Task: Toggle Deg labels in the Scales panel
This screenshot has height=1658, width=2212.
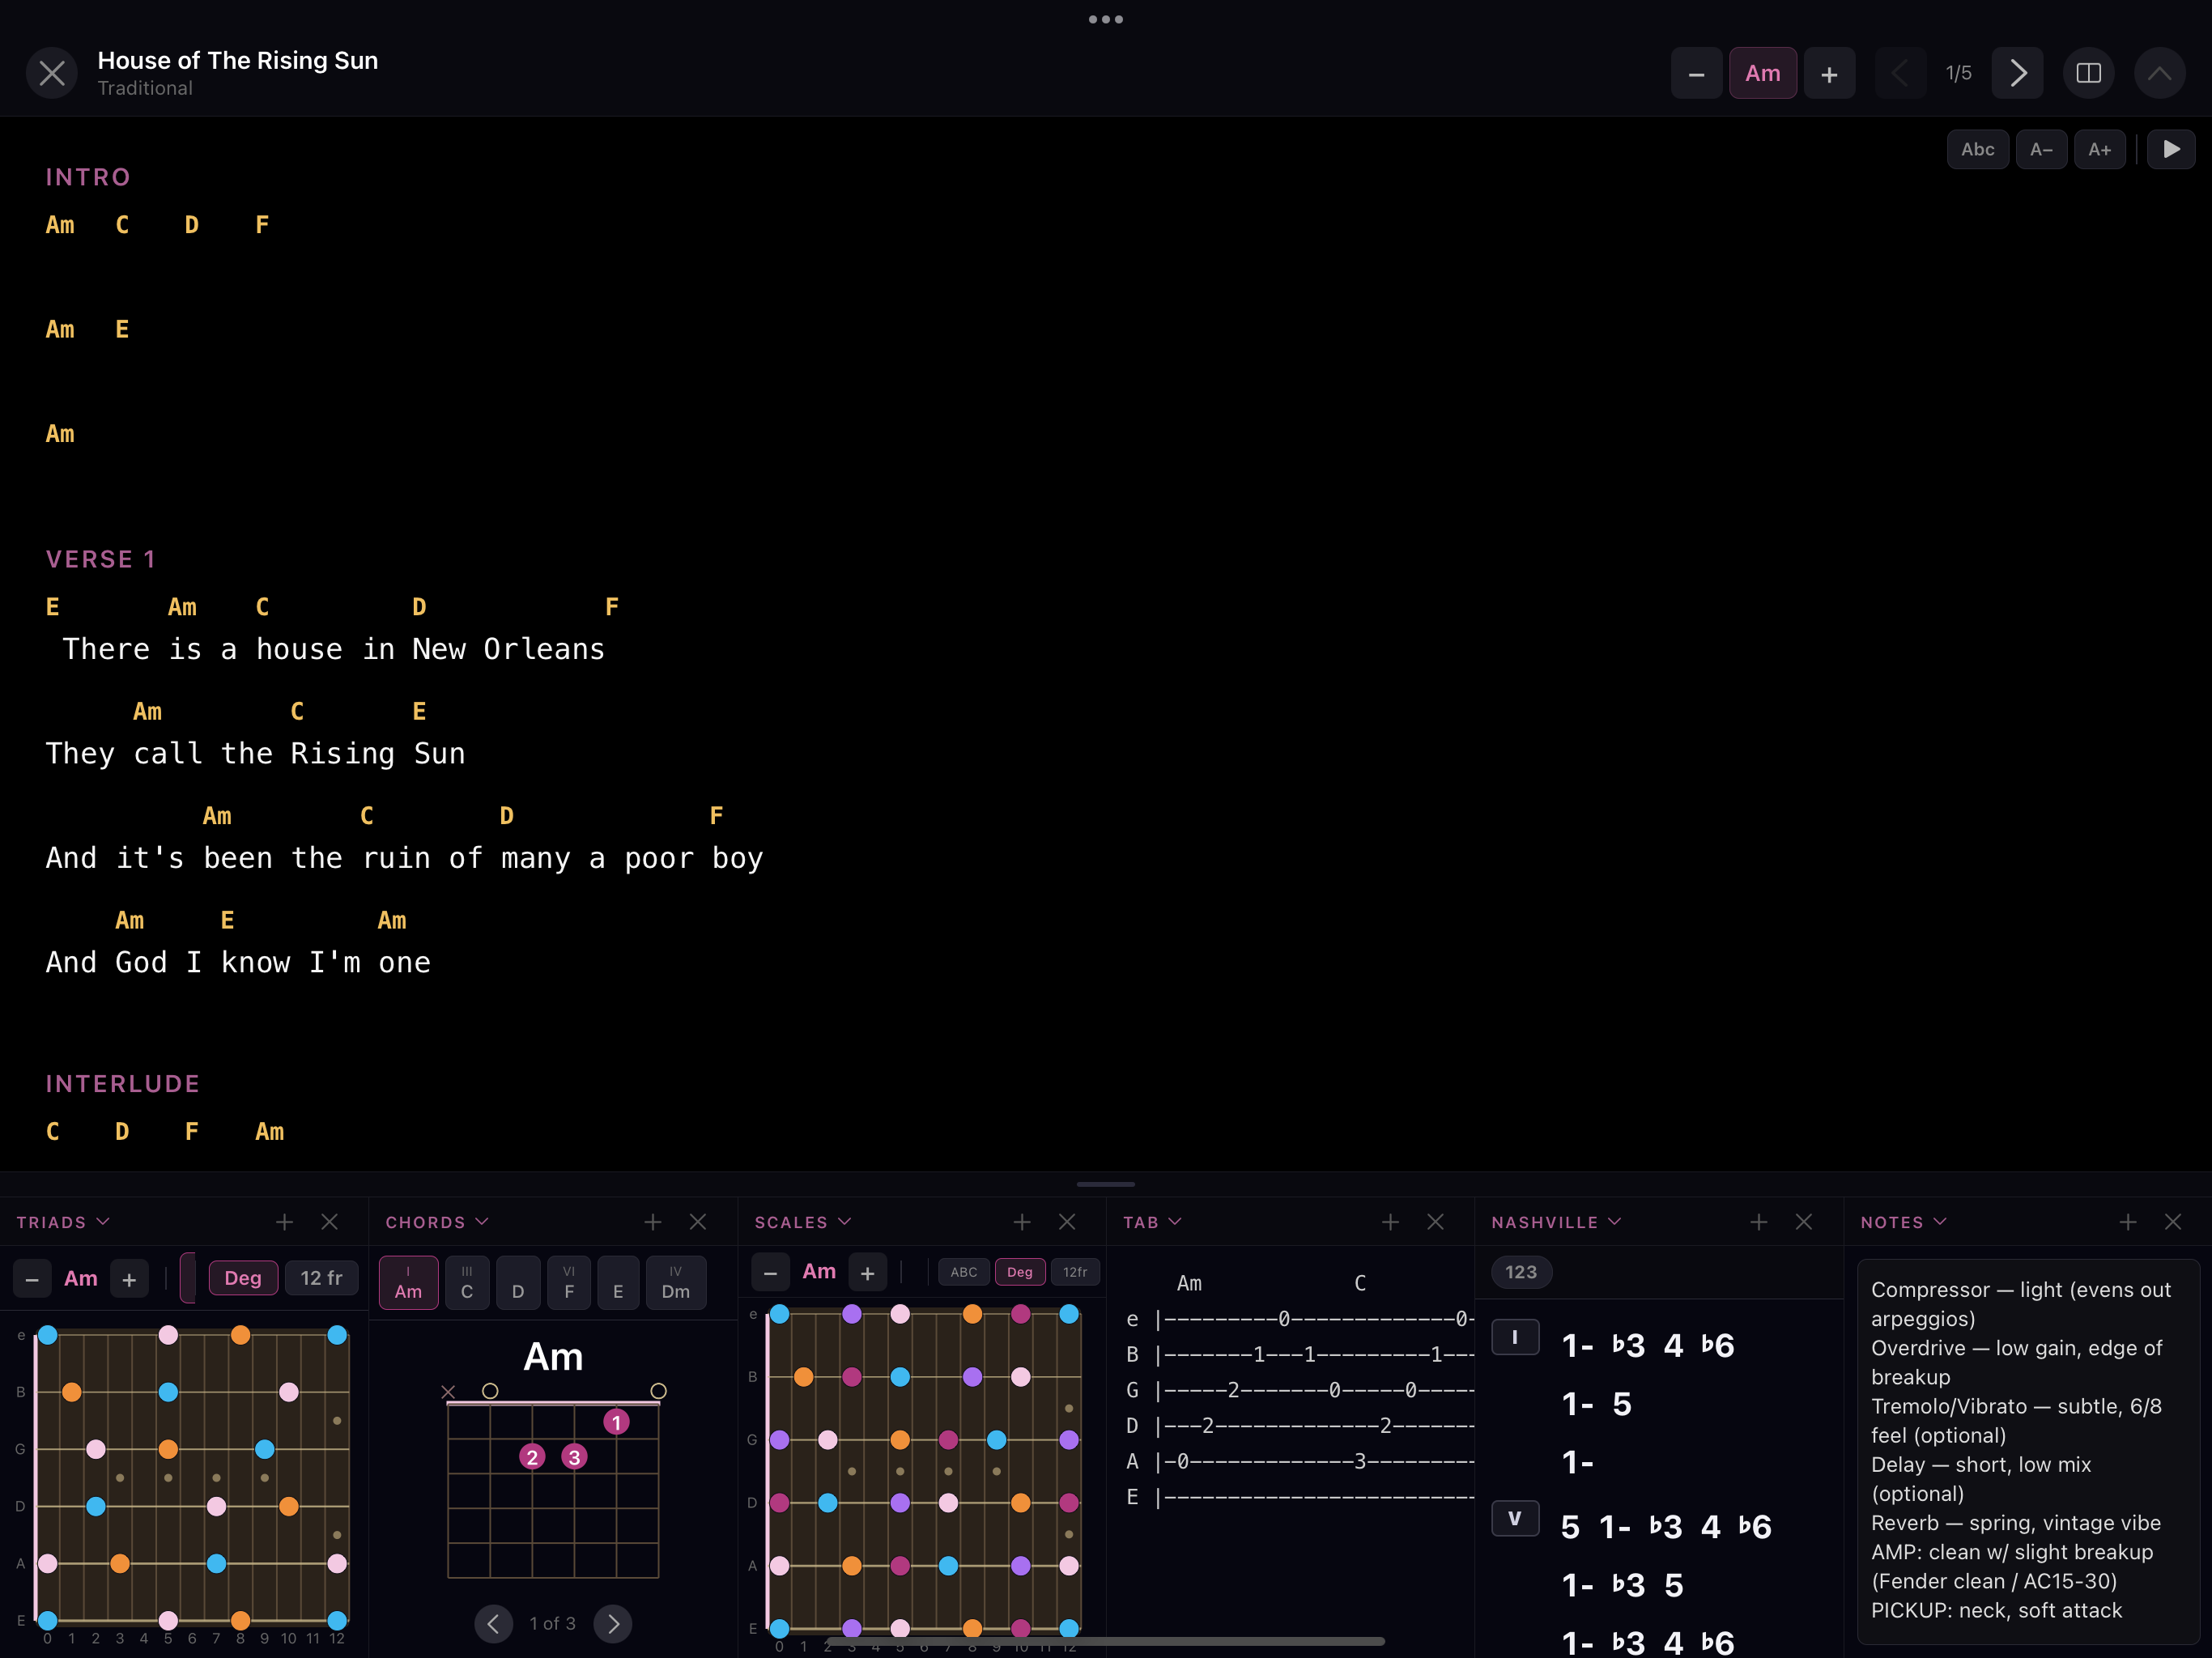Action: point(1019,1272)
